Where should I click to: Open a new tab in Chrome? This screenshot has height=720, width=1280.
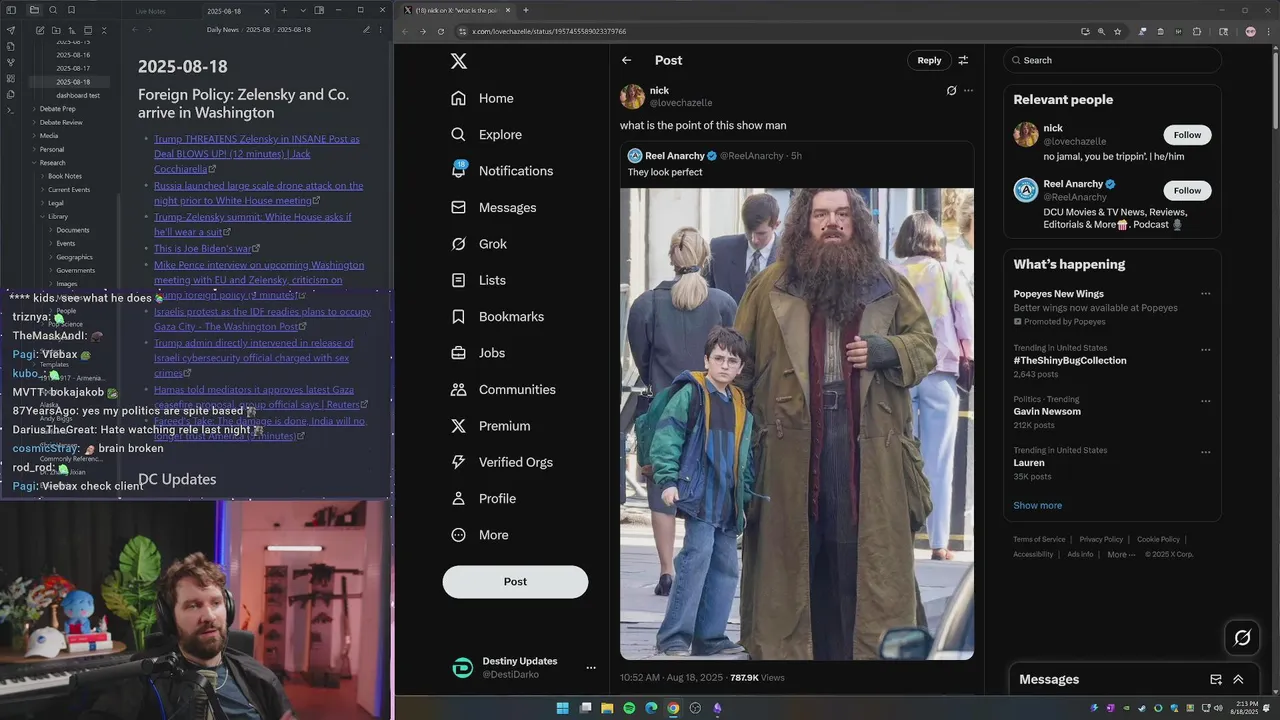(x=526, y=10)
